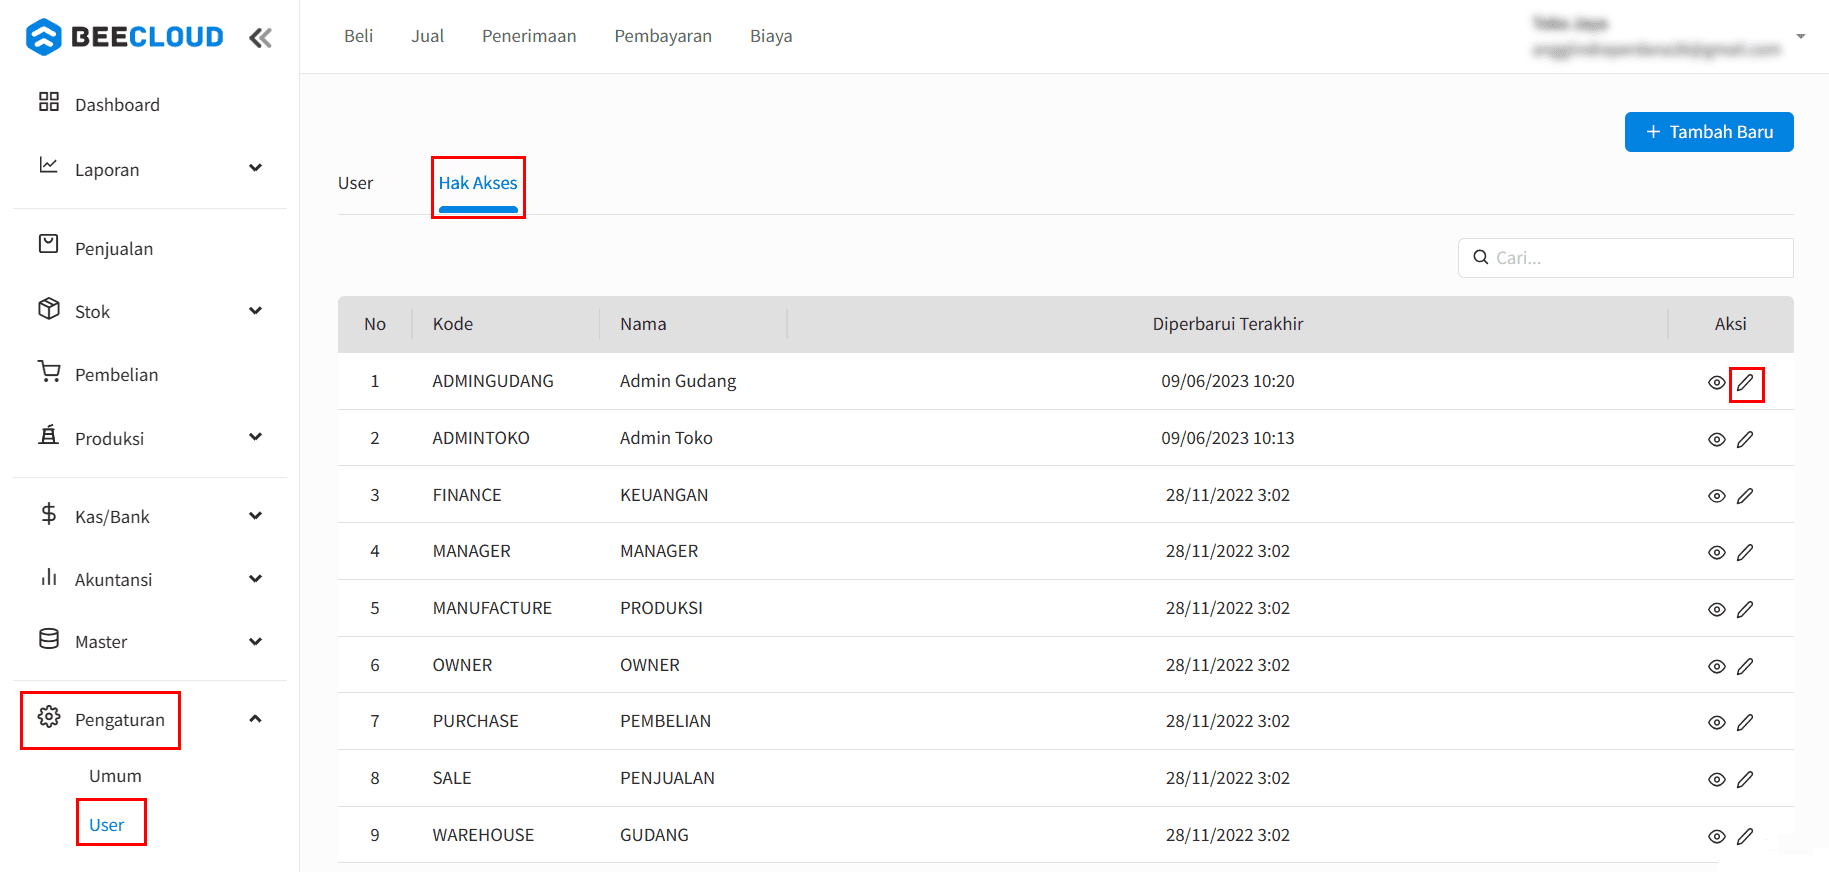Click the Dashboard grid icon
1829x872 pixels.
[x=48, y=102]
